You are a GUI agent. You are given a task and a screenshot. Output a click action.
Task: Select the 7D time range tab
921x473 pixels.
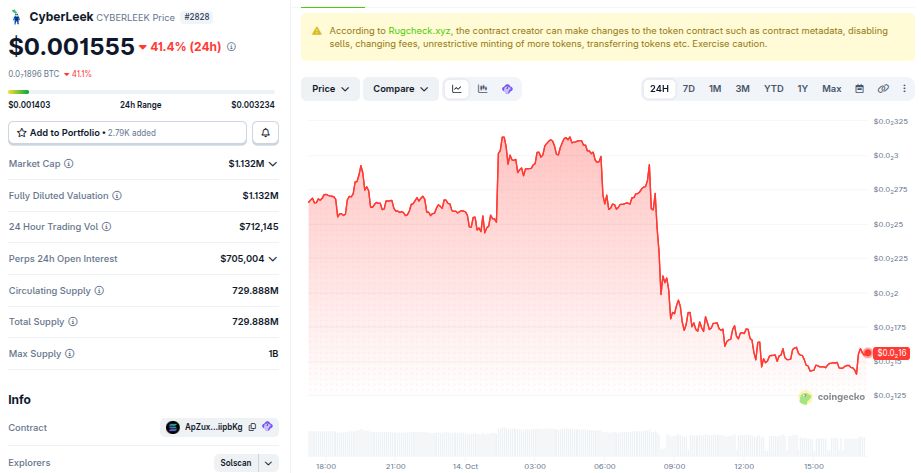coord(688,89)
